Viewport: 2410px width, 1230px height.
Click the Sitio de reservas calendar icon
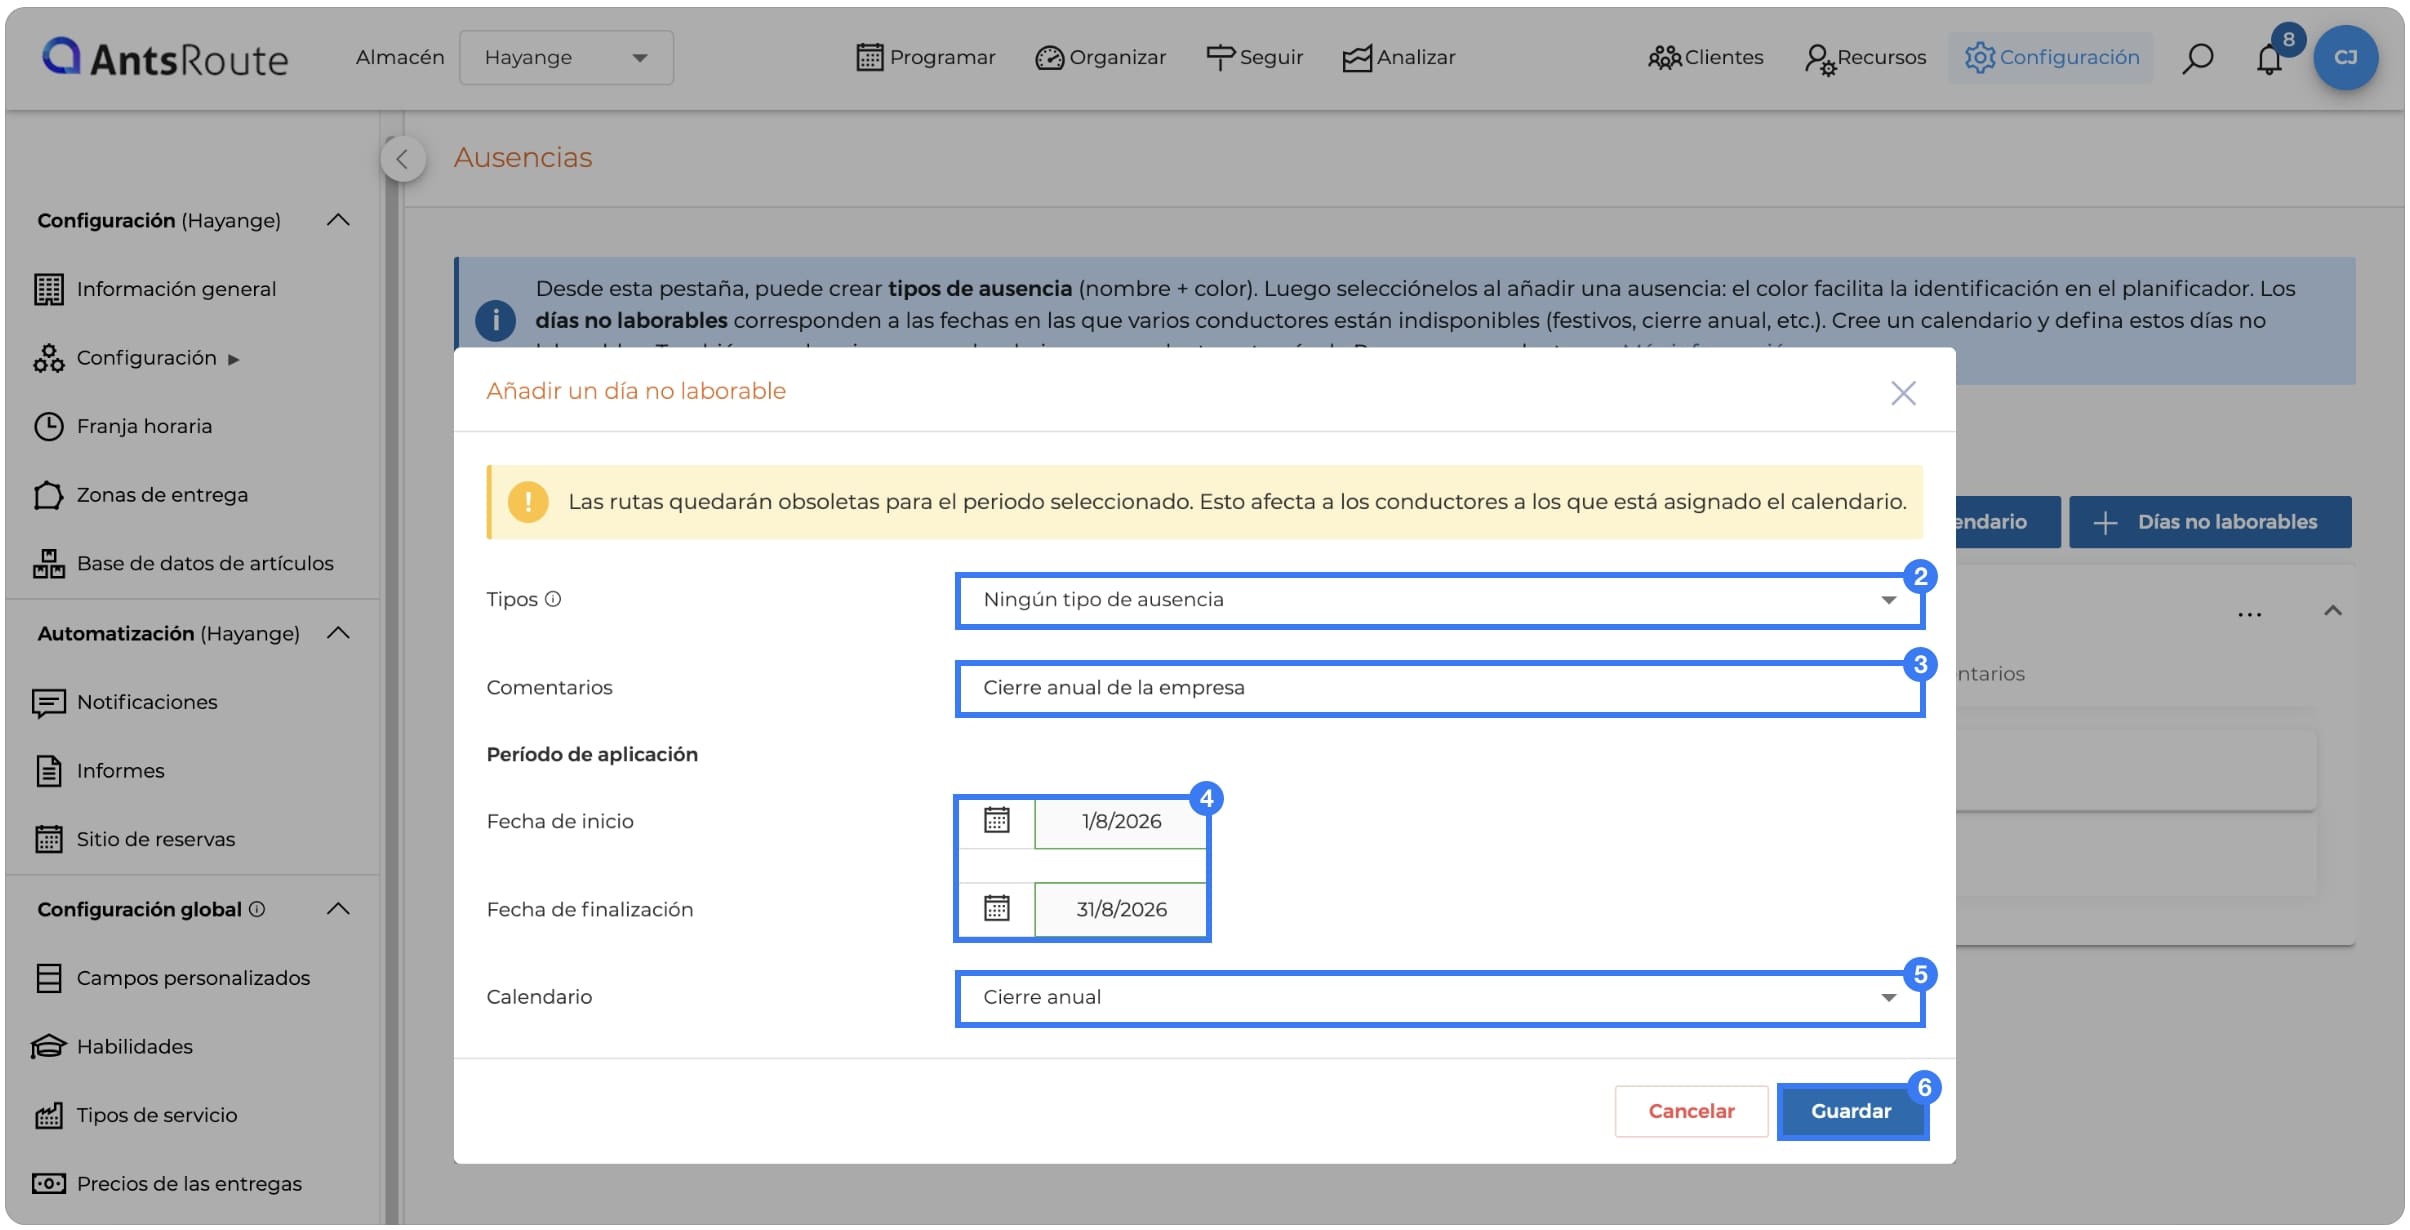[48, 839]
